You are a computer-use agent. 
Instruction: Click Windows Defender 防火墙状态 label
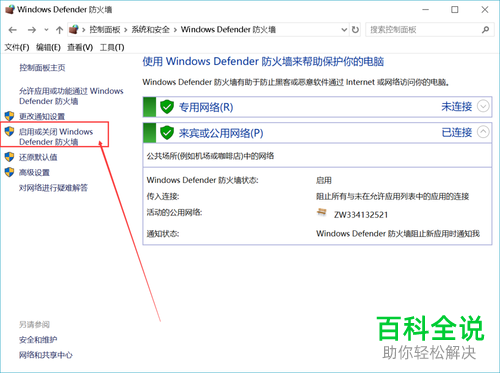click(203, 180)
